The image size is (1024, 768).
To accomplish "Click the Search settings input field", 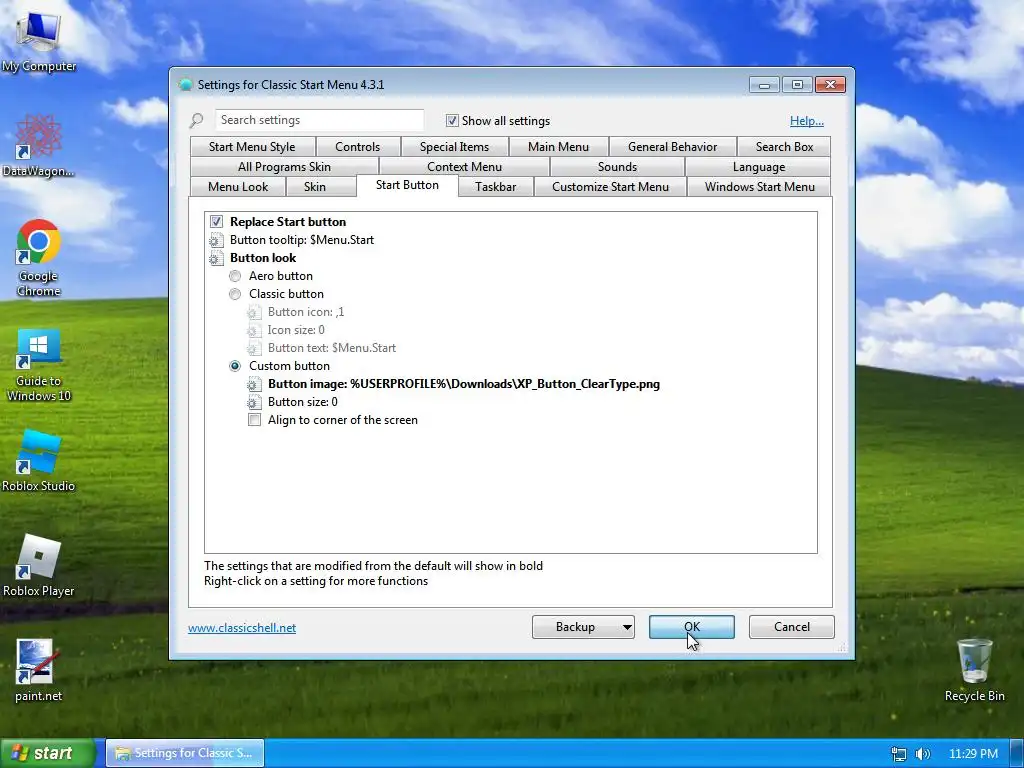I will coord(319,120).
